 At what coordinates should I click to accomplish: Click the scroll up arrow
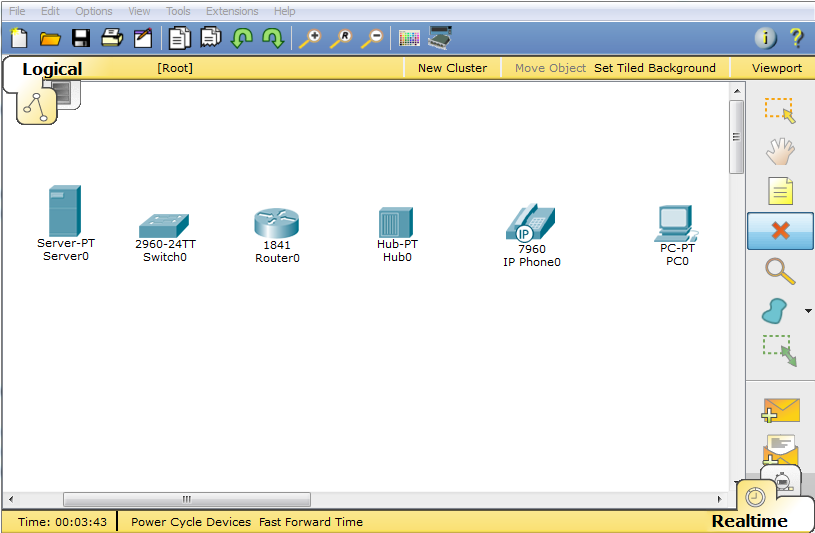point(737,91)
